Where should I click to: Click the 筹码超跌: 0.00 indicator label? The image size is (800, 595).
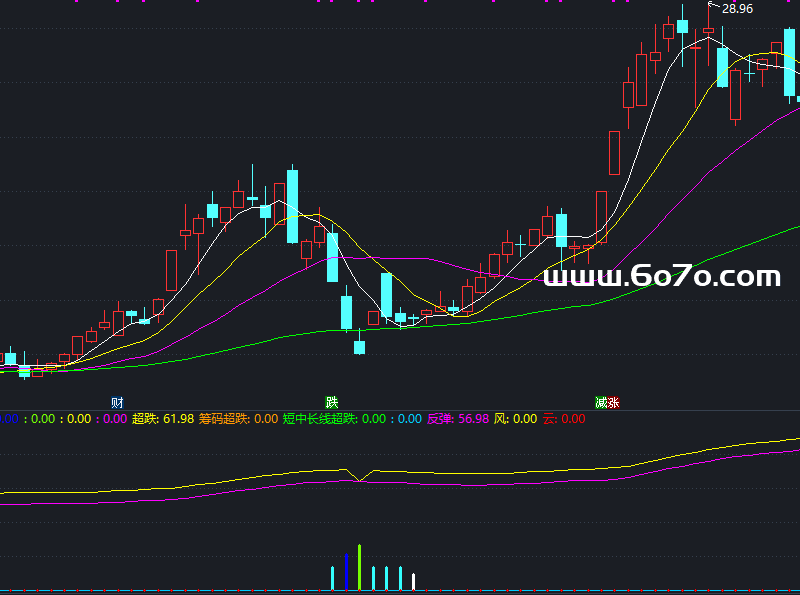238,419
